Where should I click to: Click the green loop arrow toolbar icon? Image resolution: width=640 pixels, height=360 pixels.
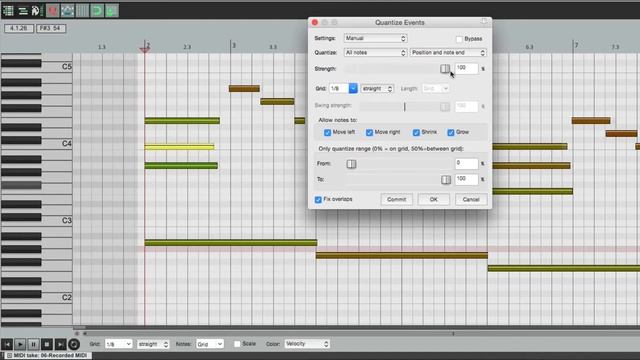click(x=97, y=11)
